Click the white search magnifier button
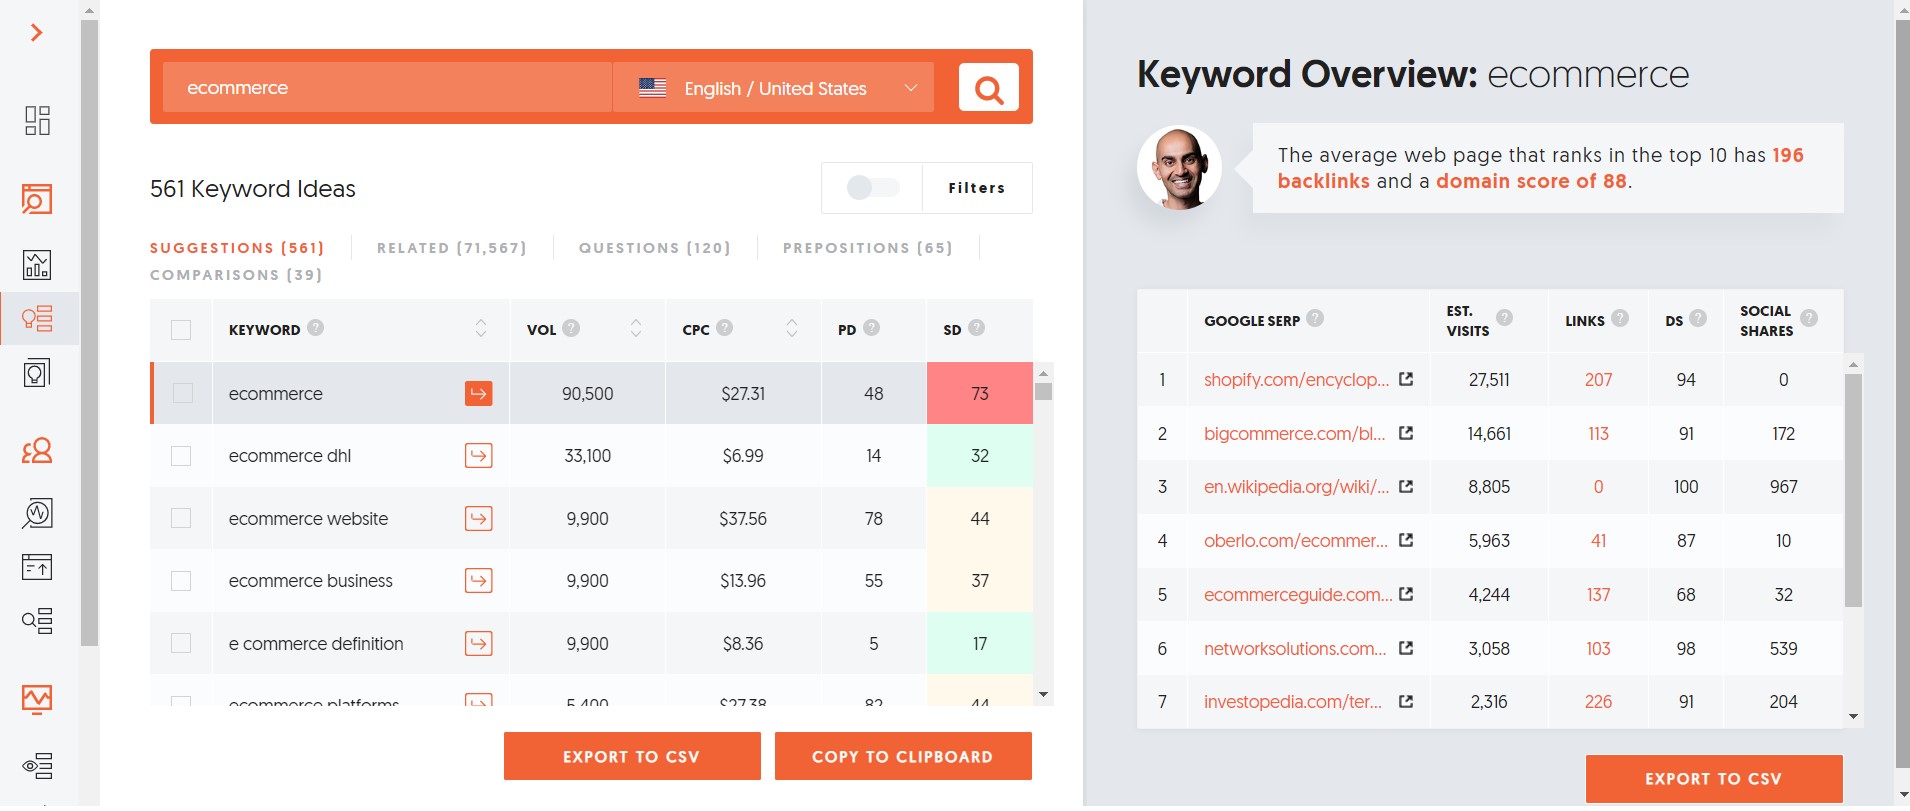Screen dimensions: 1910x811 (x=989, y=88)
